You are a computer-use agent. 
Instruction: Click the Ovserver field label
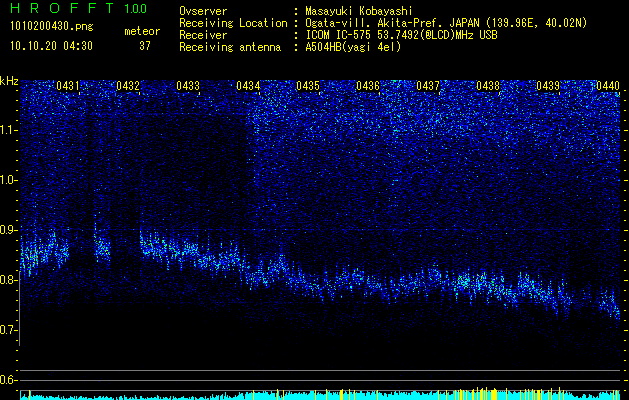coord(203,11)
